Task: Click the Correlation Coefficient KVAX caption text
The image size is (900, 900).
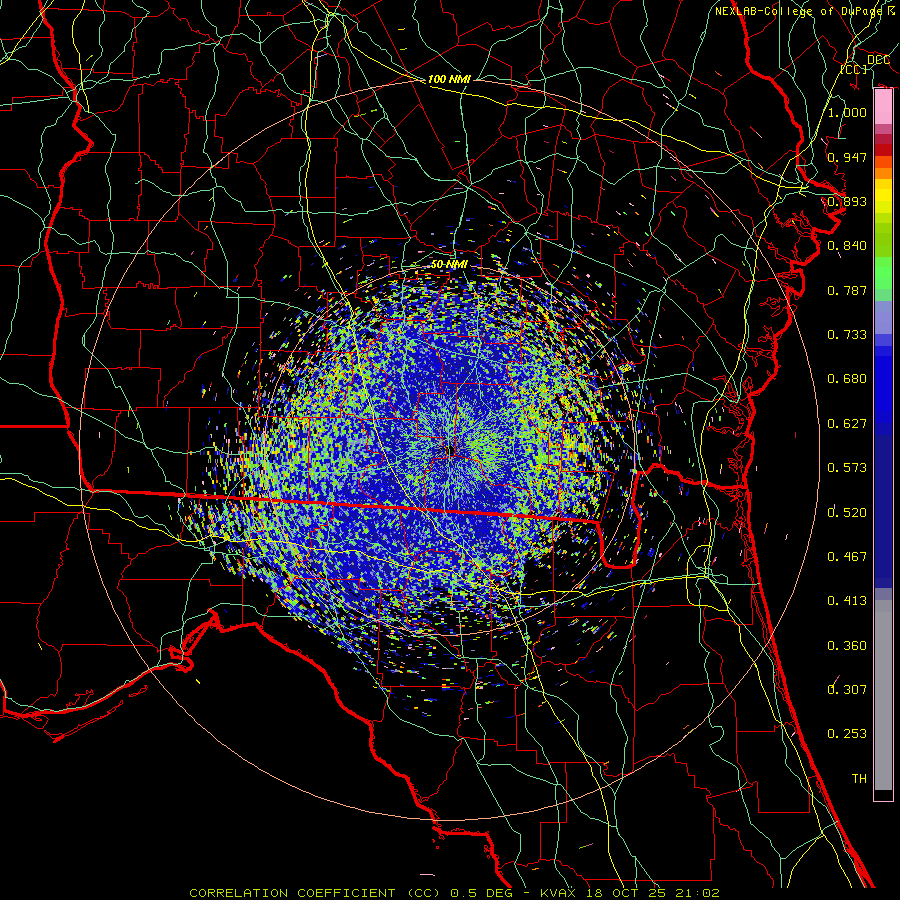Action: pos(454,893)
